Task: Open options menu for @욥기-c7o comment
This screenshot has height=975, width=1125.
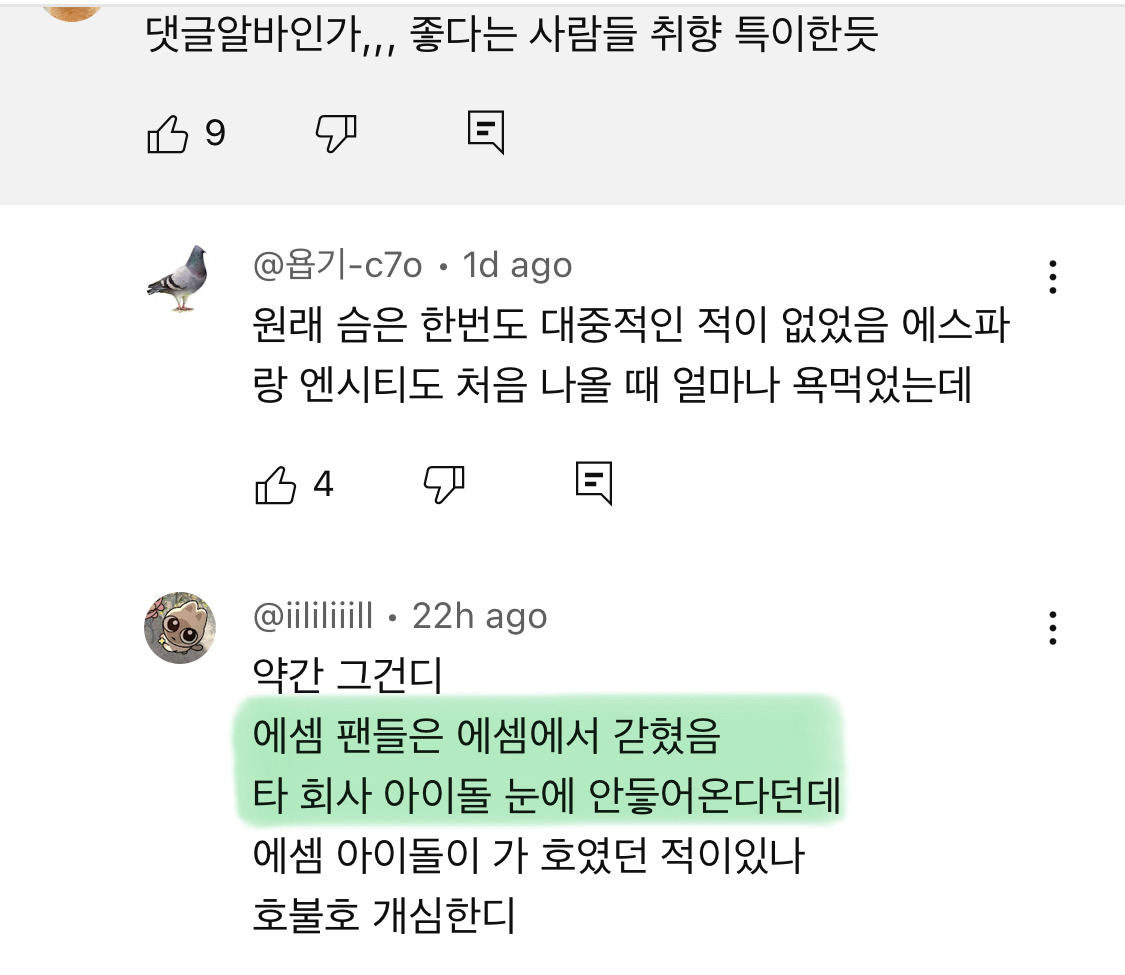Action: click(1052, 277)
